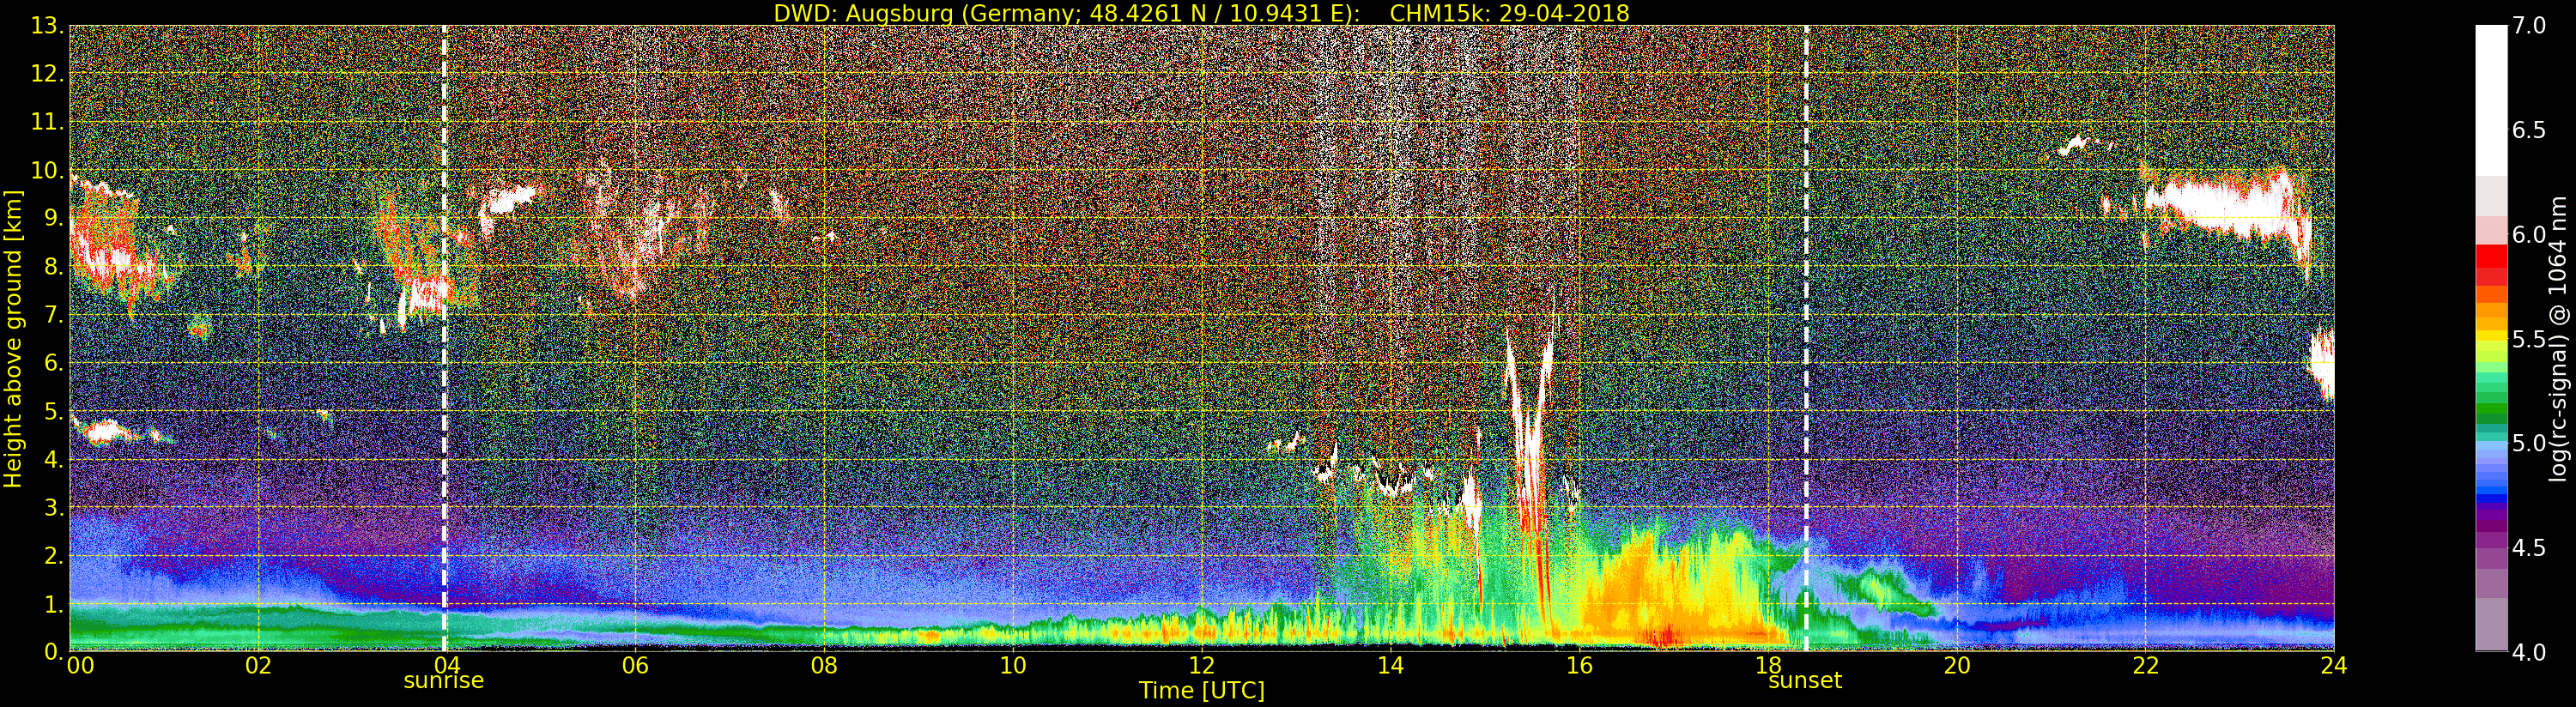
Task: Click the height-axis tick label "5."
Action: click(x=54, y=411)
